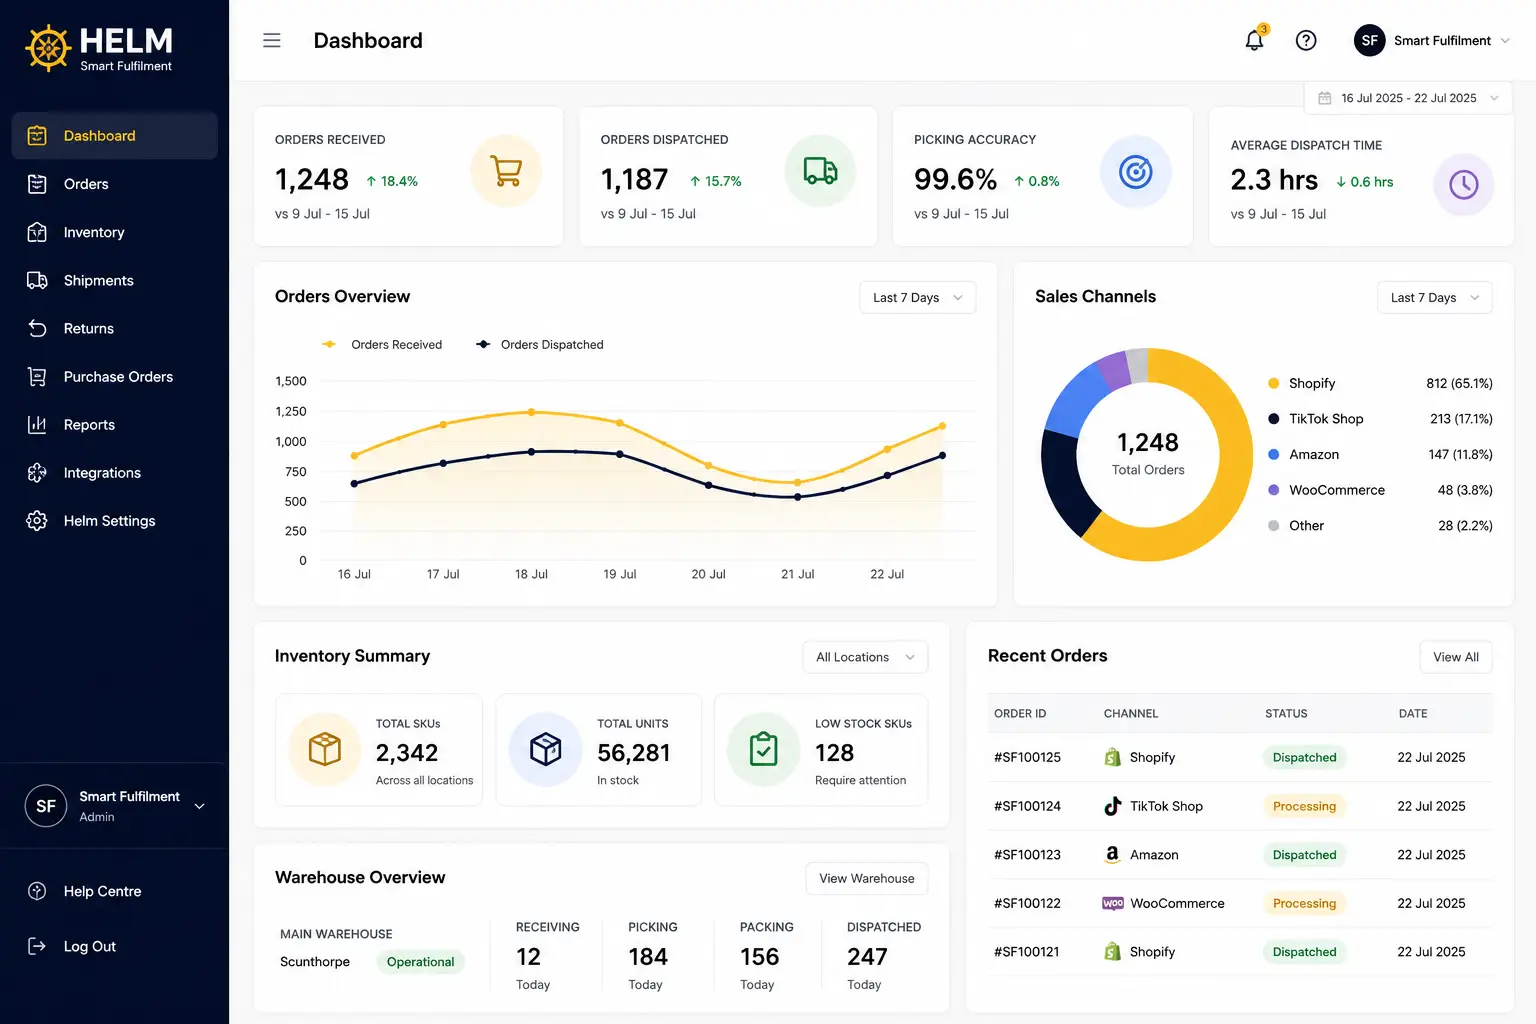Click the Purchase Orders cart icon
The width and height of the screenshot is (1536, 1024).
tap(37, 377)
